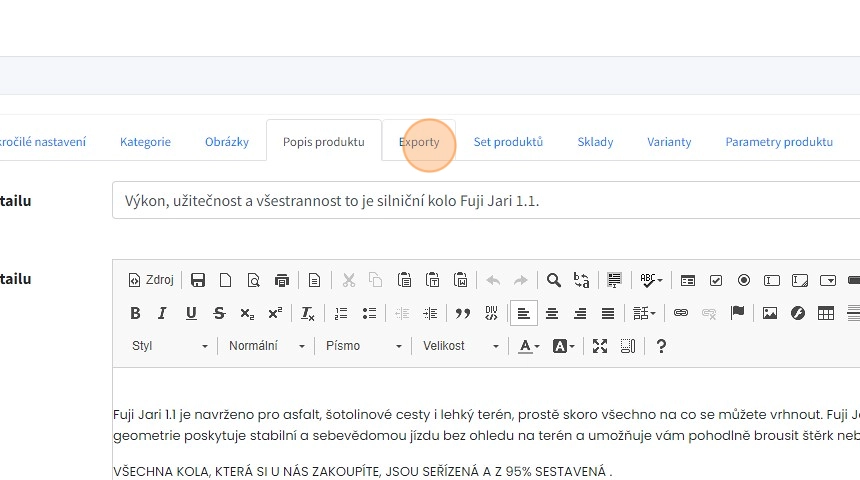Open the Velikost font size dropdown

(460, 346)
